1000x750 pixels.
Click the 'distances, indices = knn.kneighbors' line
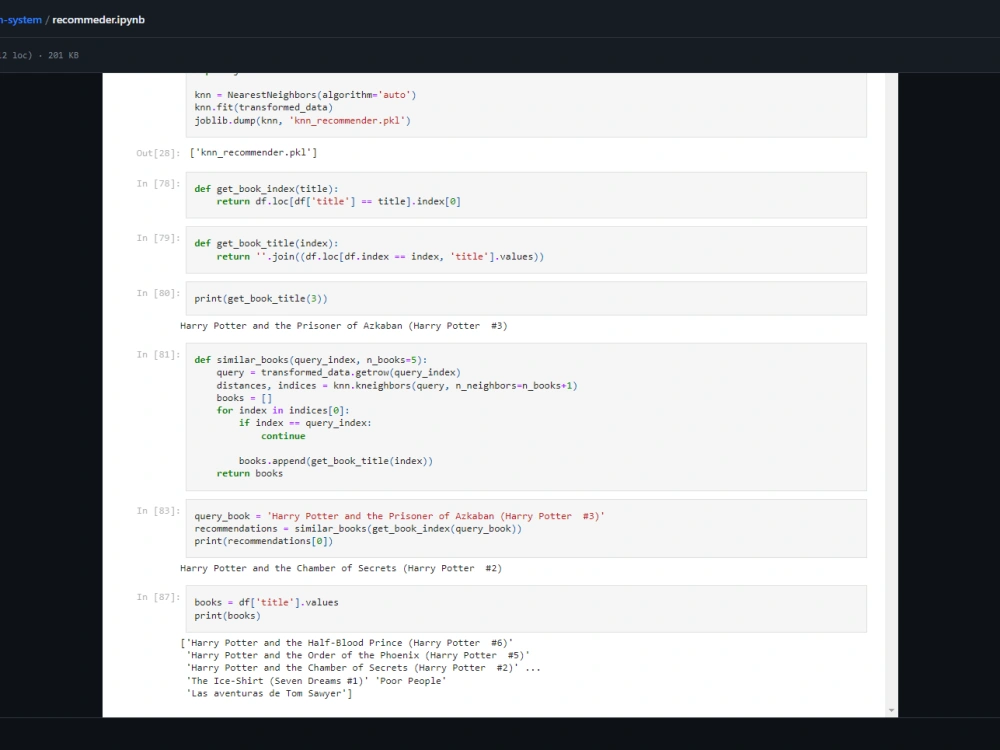pyautogui.click(x=397, y=385)
